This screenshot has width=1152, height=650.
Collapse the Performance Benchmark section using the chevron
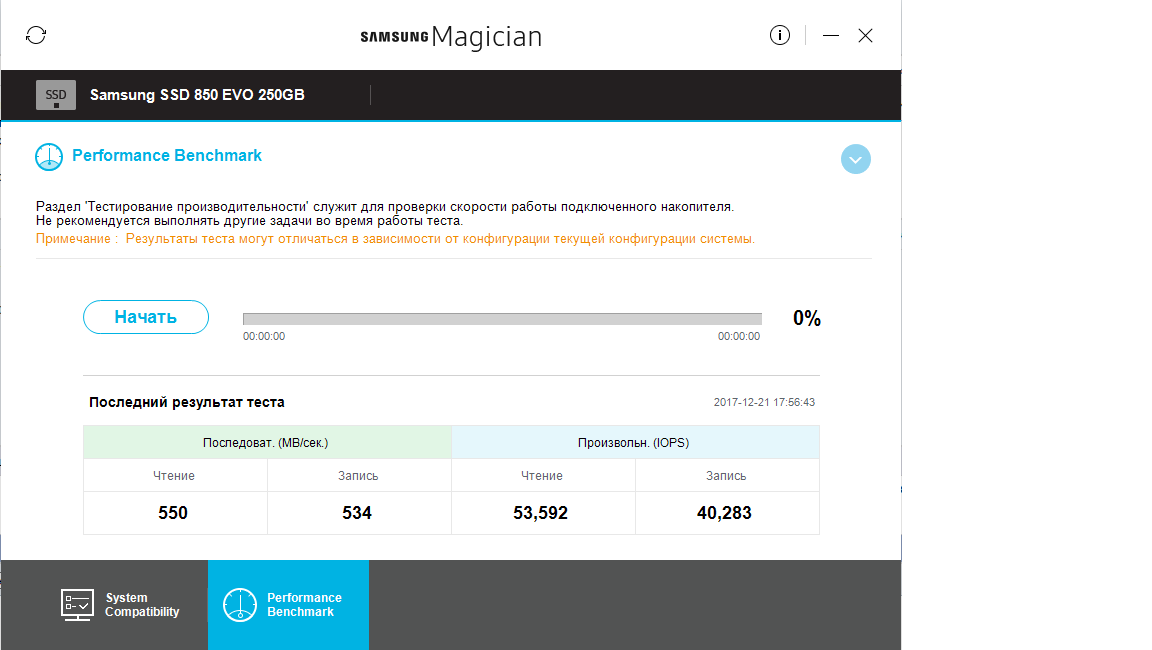[856, 159]
